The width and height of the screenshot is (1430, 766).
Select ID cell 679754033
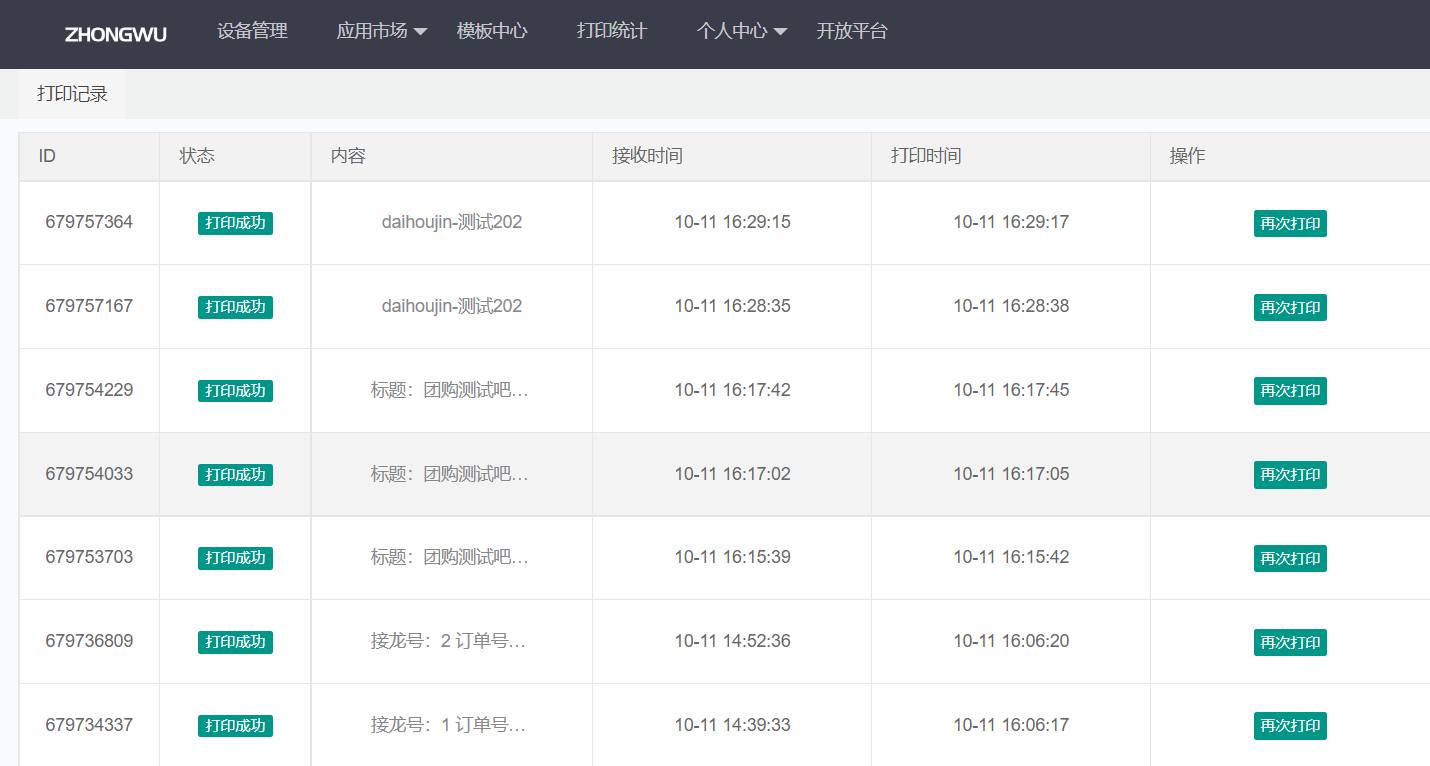click(89, 474)
